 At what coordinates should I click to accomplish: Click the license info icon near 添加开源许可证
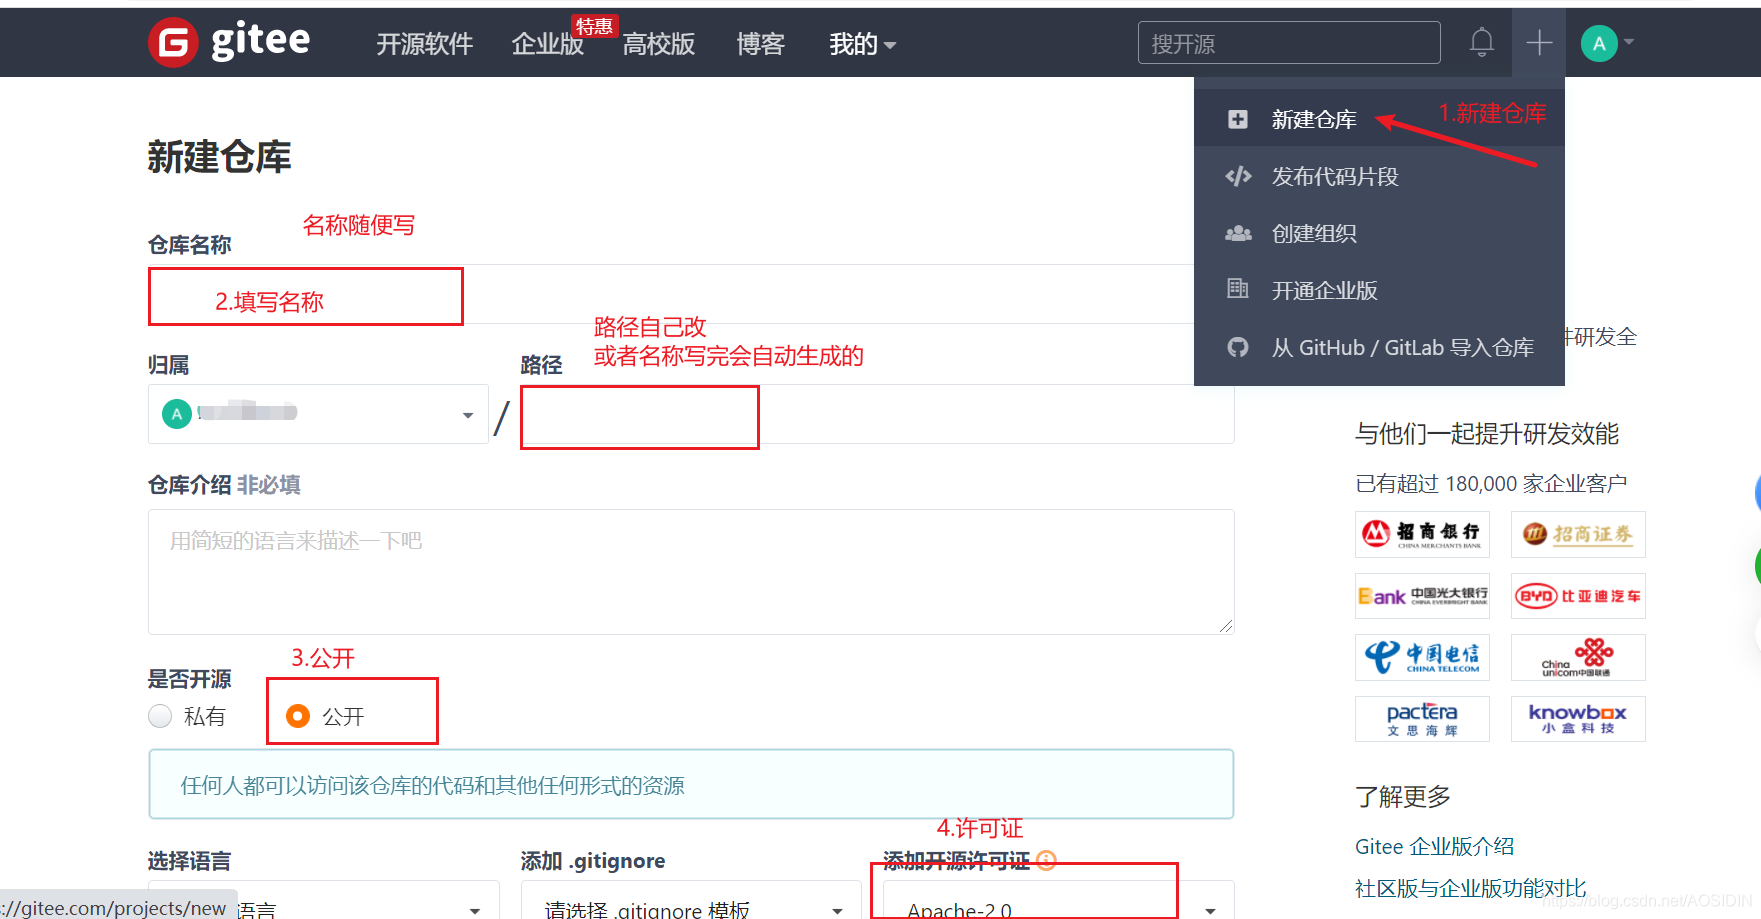point(1046,860)
